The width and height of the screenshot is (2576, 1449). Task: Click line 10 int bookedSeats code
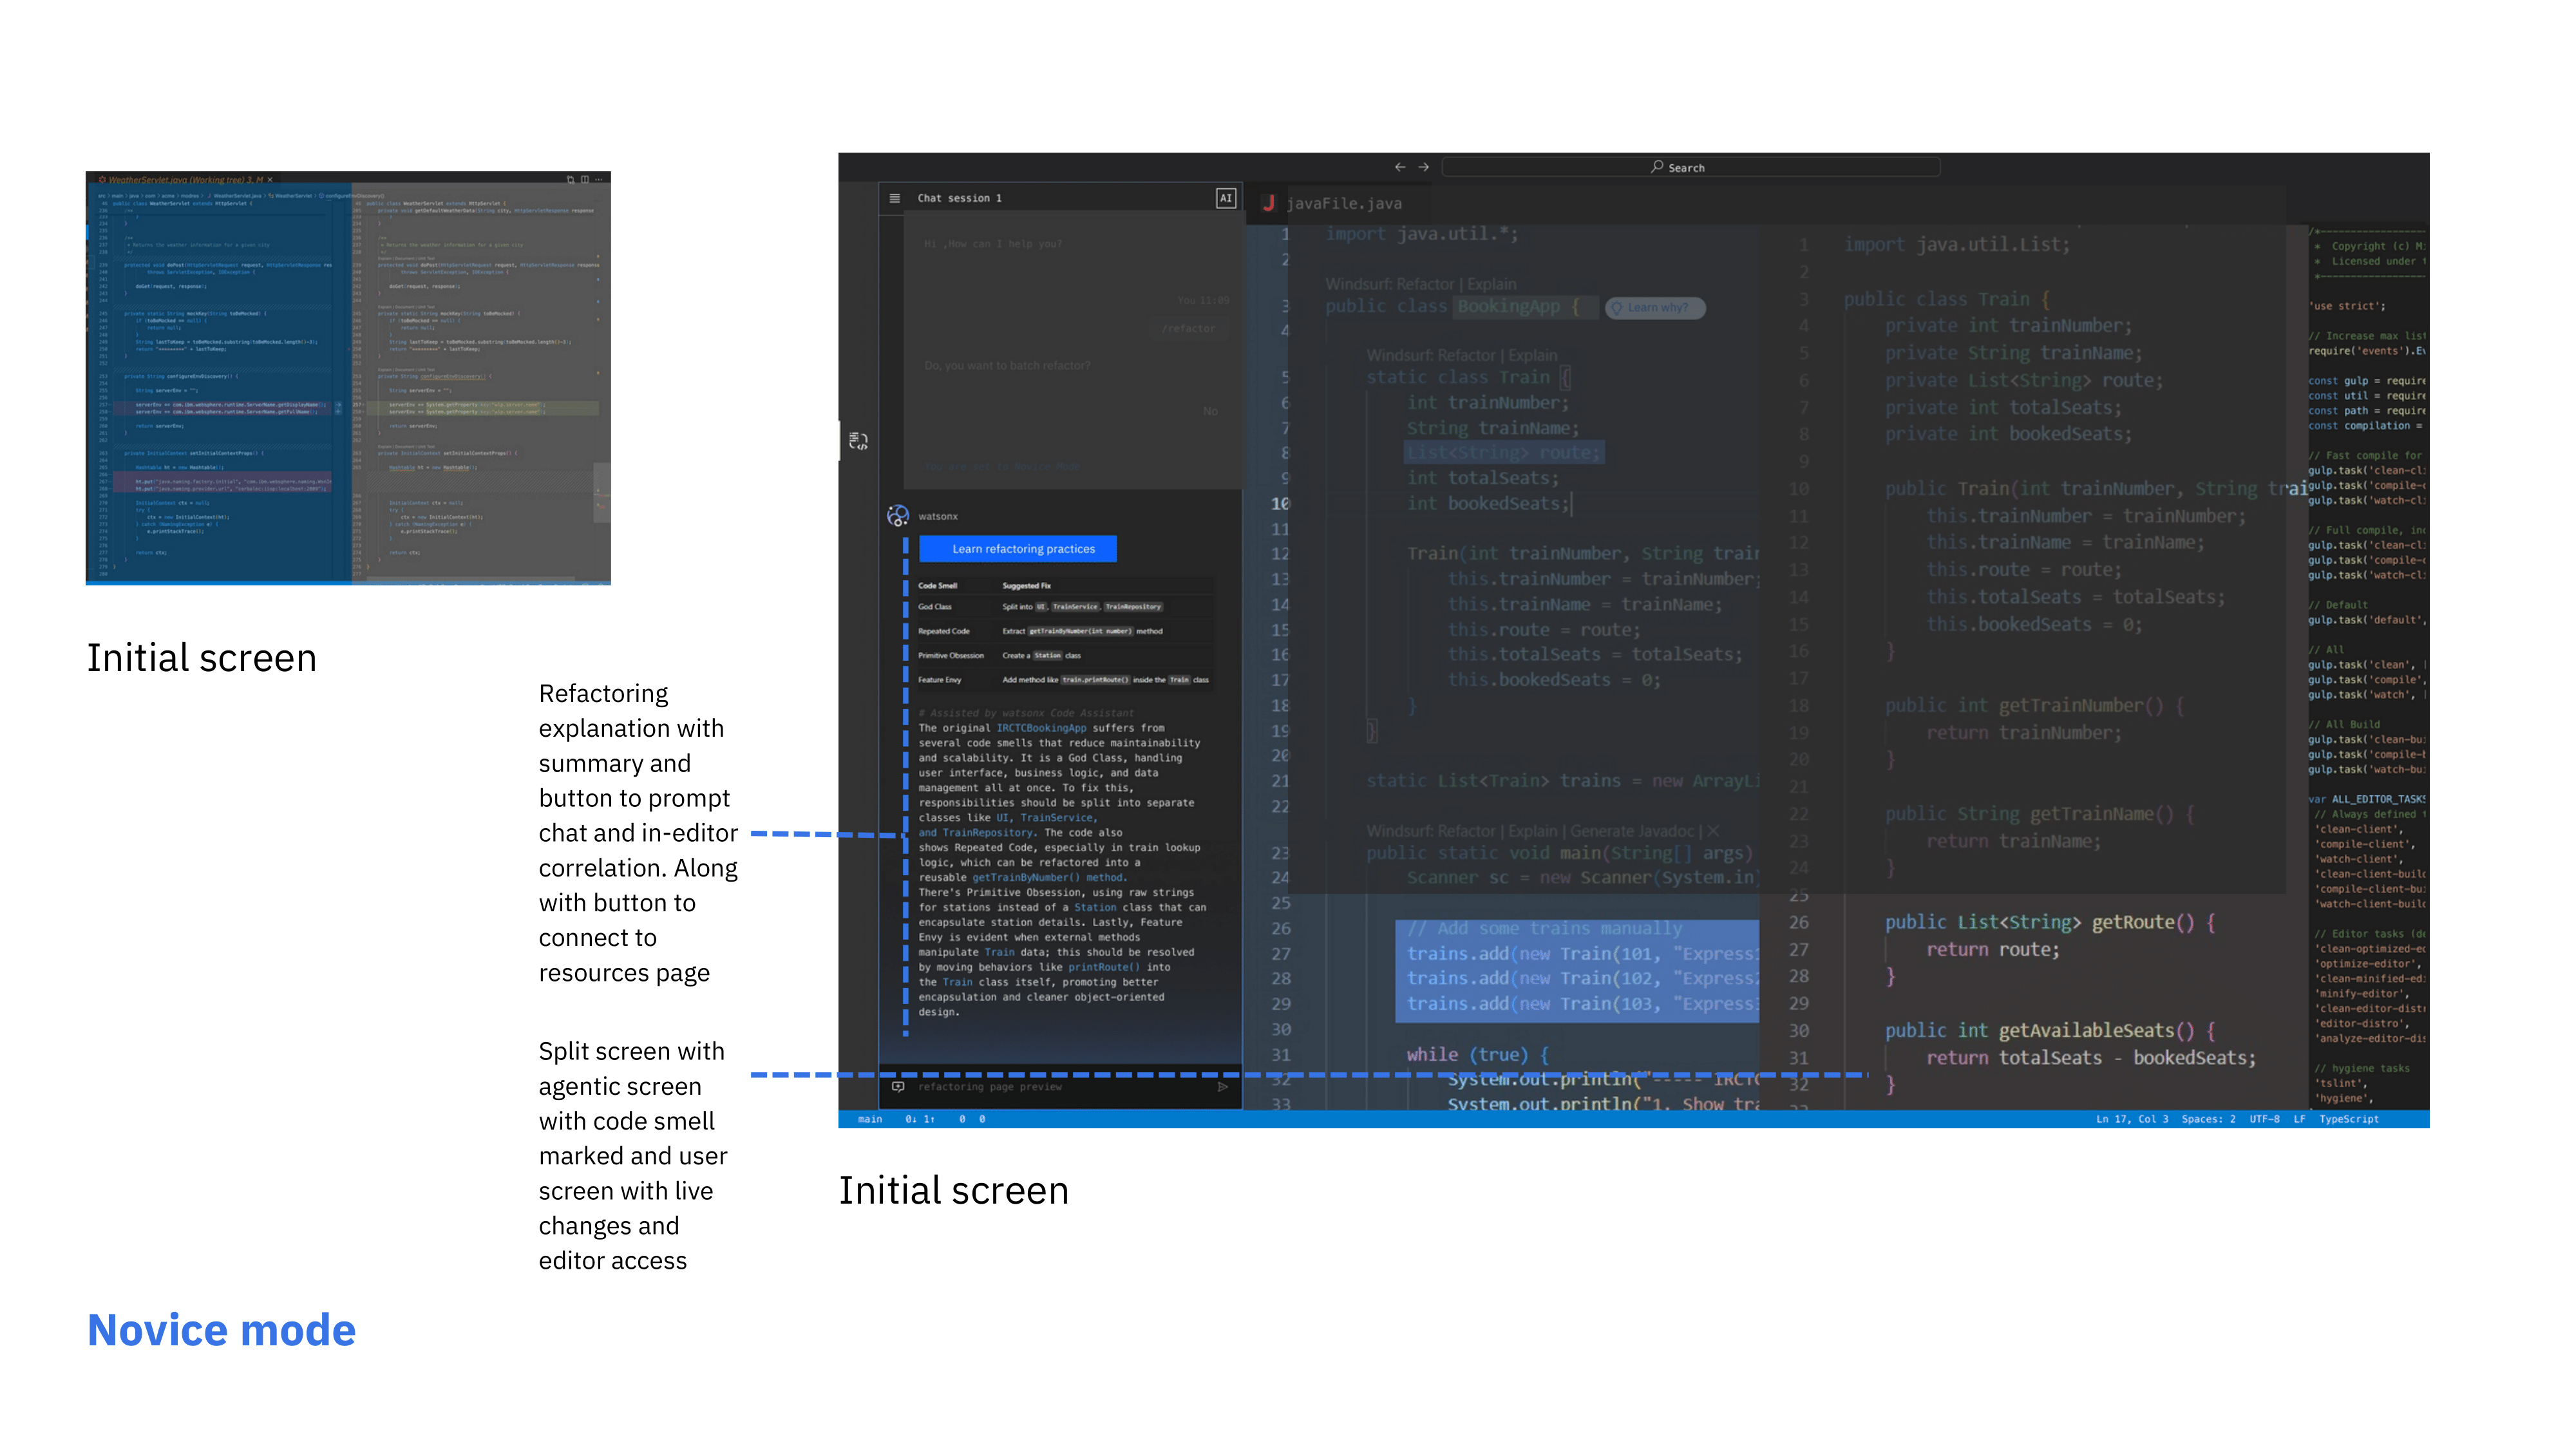click(1488, 504)
